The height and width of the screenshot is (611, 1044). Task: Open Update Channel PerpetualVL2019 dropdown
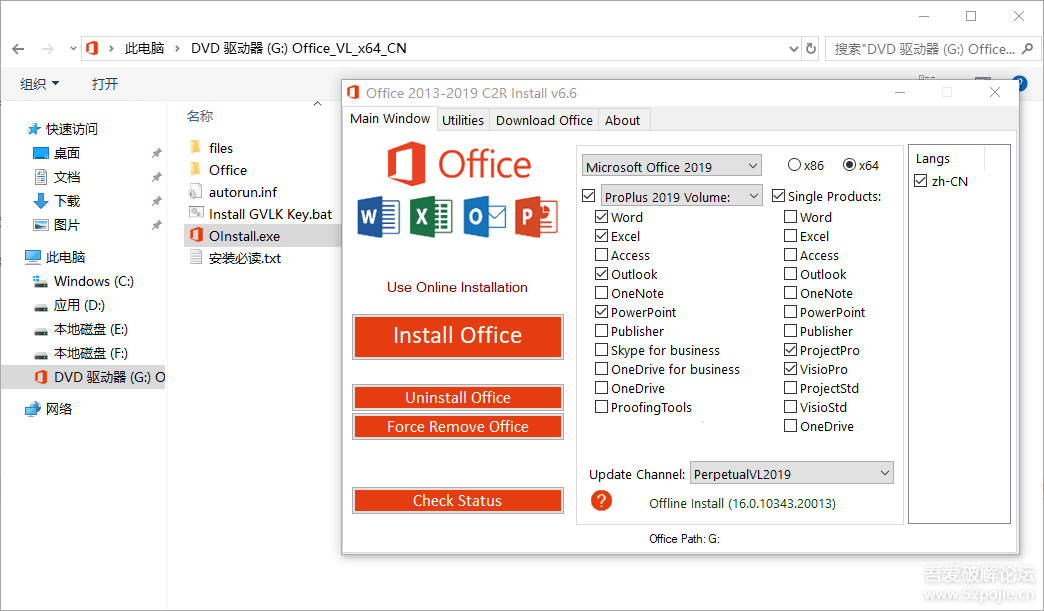point(792,474)
